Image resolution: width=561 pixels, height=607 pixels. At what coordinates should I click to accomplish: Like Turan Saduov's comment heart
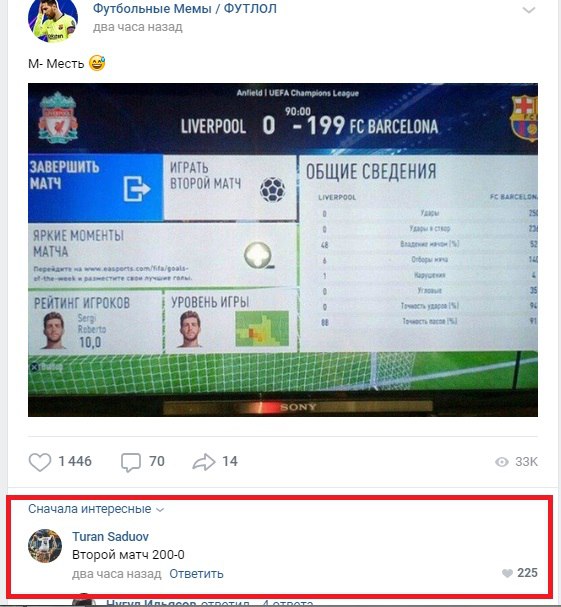click(x=507, y=573)
